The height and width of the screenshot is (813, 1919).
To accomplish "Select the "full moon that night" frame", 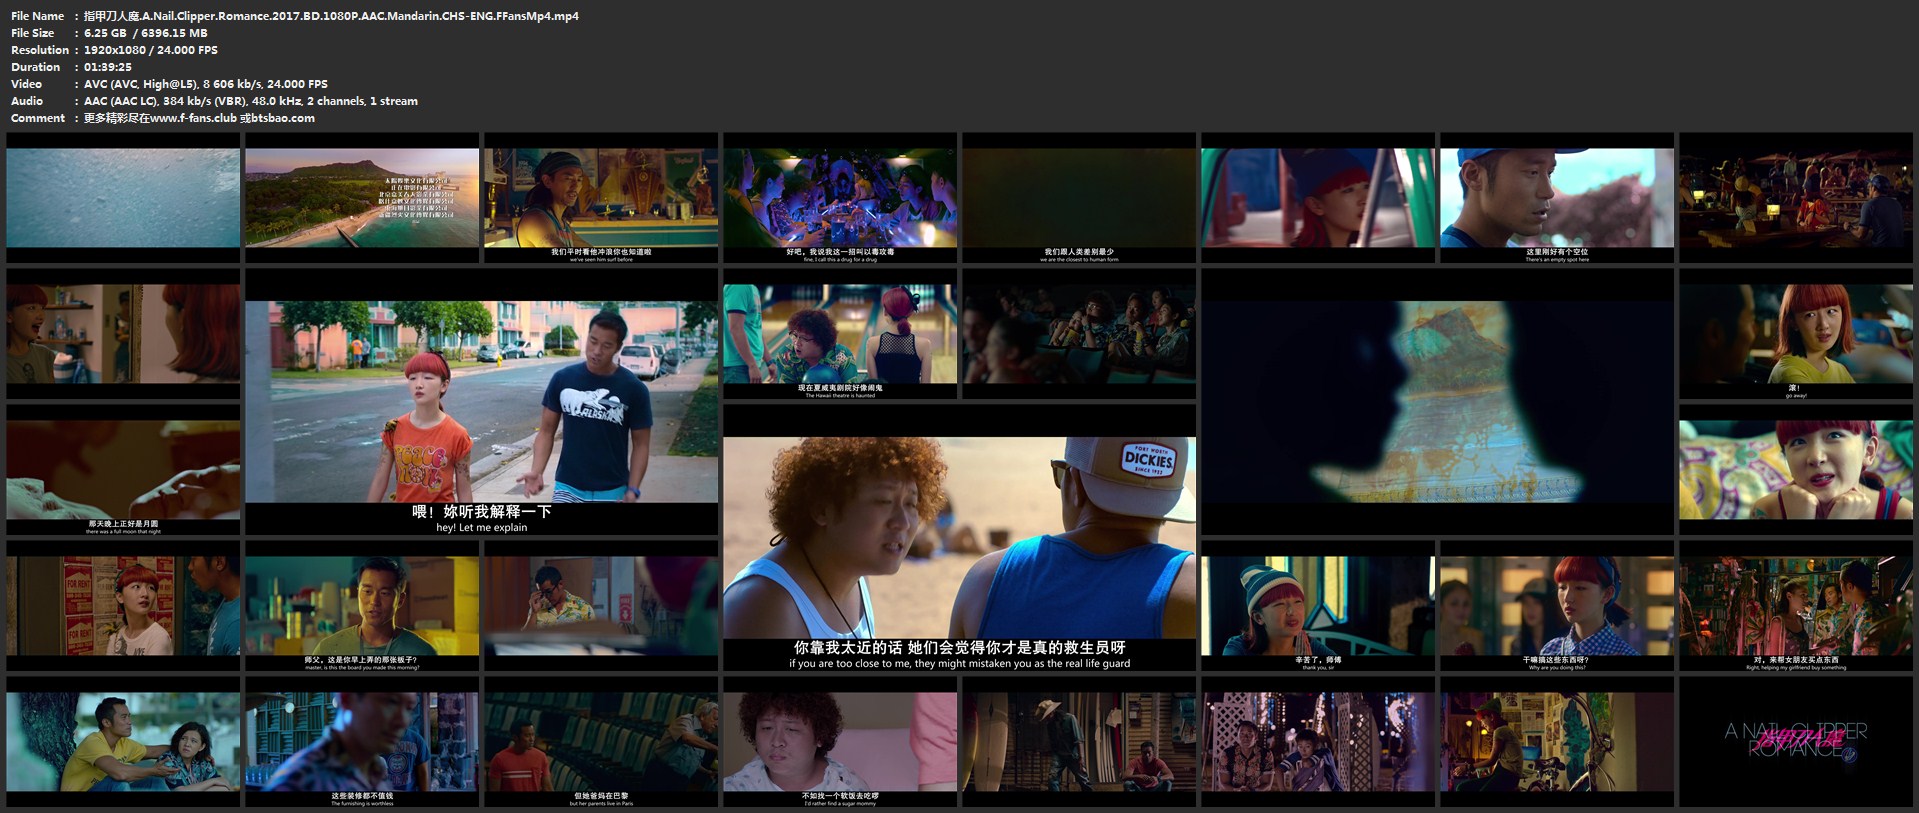I will point(123,469).
